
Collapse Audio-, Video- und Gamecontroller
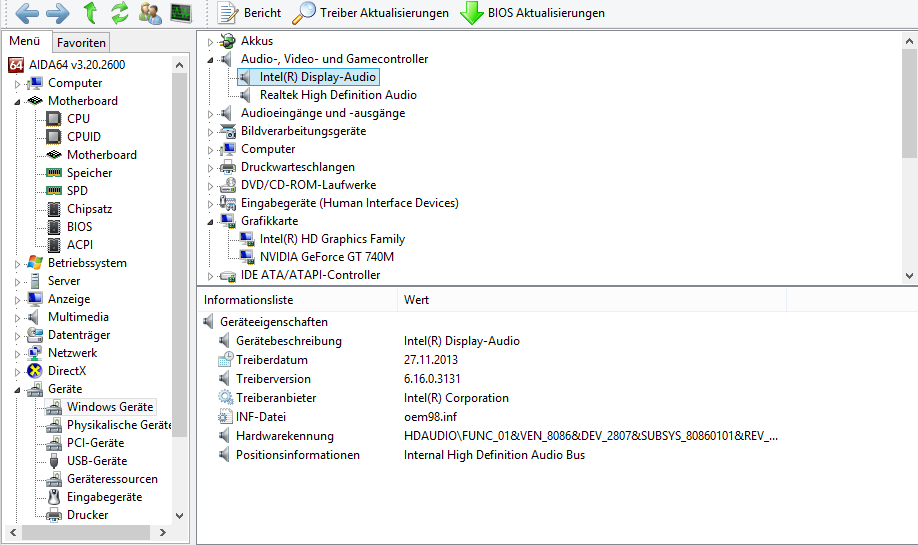click(210, 60)
